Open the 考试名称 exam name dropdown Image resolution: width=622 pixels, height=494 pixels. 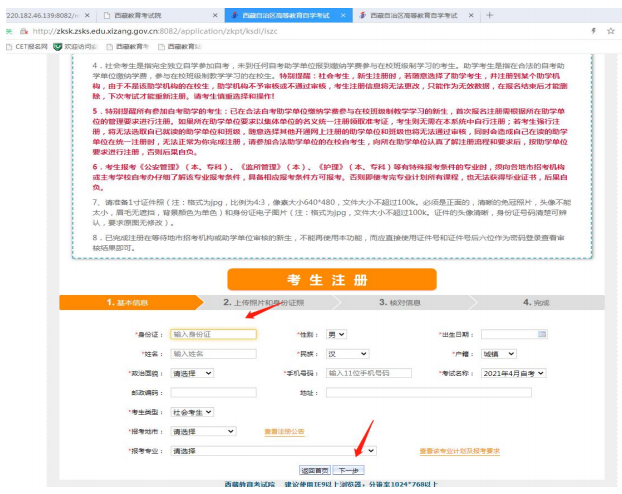(516, 372)
